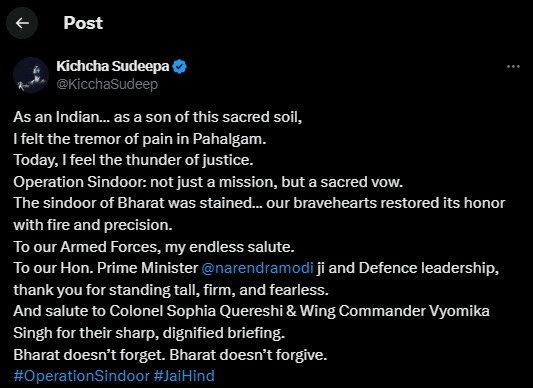This screenshot has width=533, height=388.
Task: Click the blue verified badge
Action: [x=179, y=66]
